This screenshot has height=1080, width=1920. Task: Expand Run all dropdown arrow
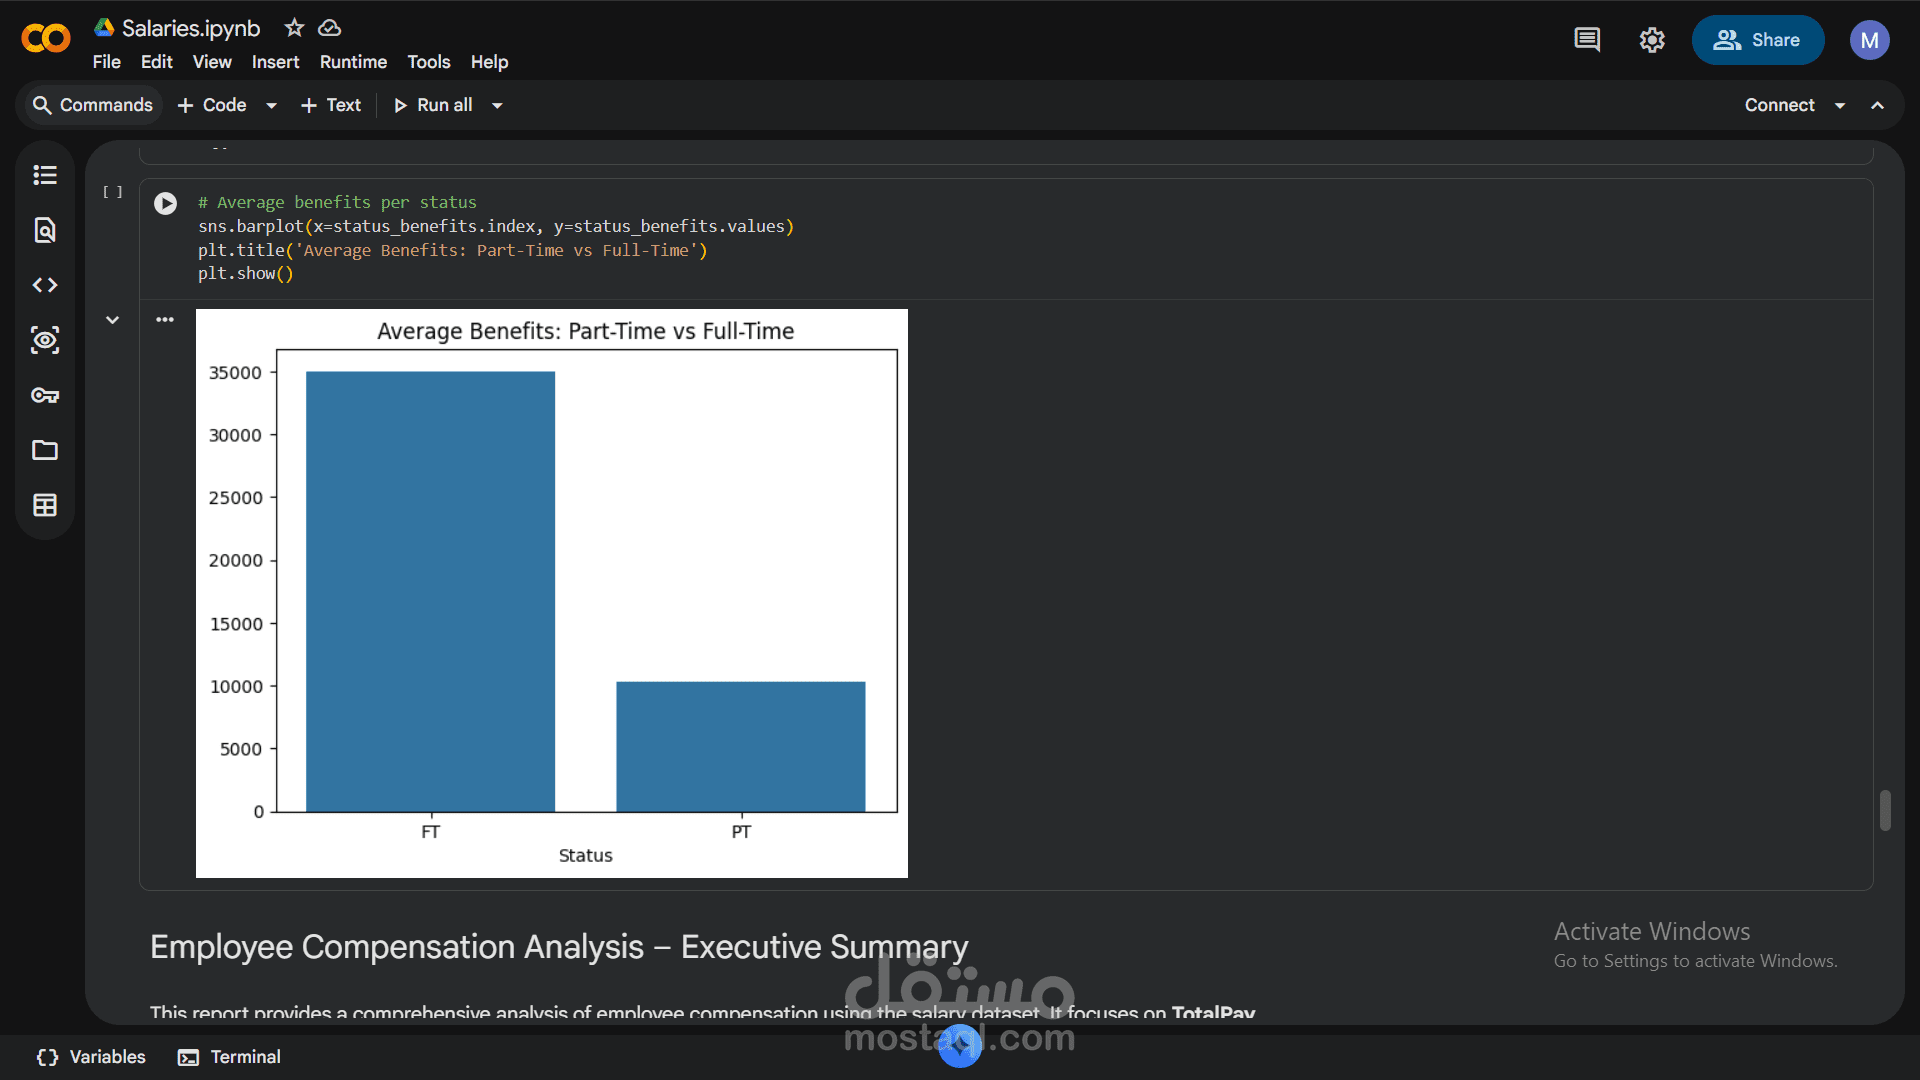(497, 105)
